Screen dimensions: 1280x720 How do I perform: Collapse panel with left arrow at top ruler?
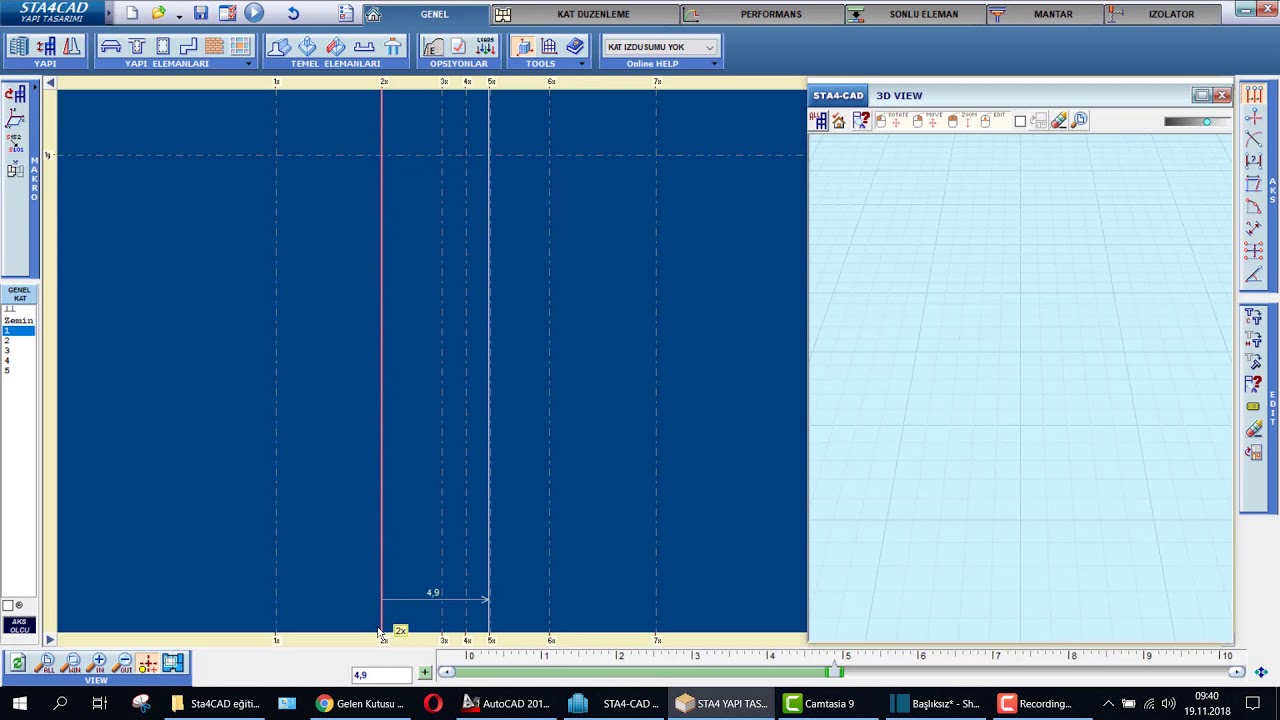click(50, 83)
